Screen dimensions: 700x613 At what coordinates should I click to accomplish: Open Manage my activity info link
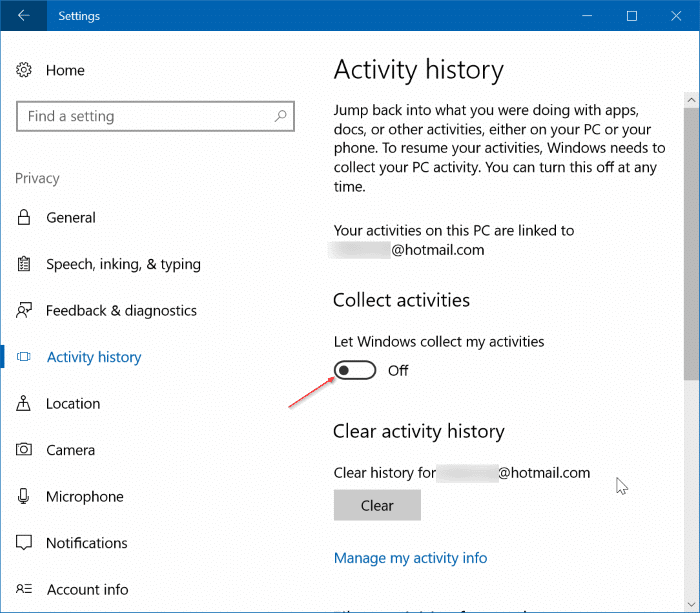click(410, 558)
